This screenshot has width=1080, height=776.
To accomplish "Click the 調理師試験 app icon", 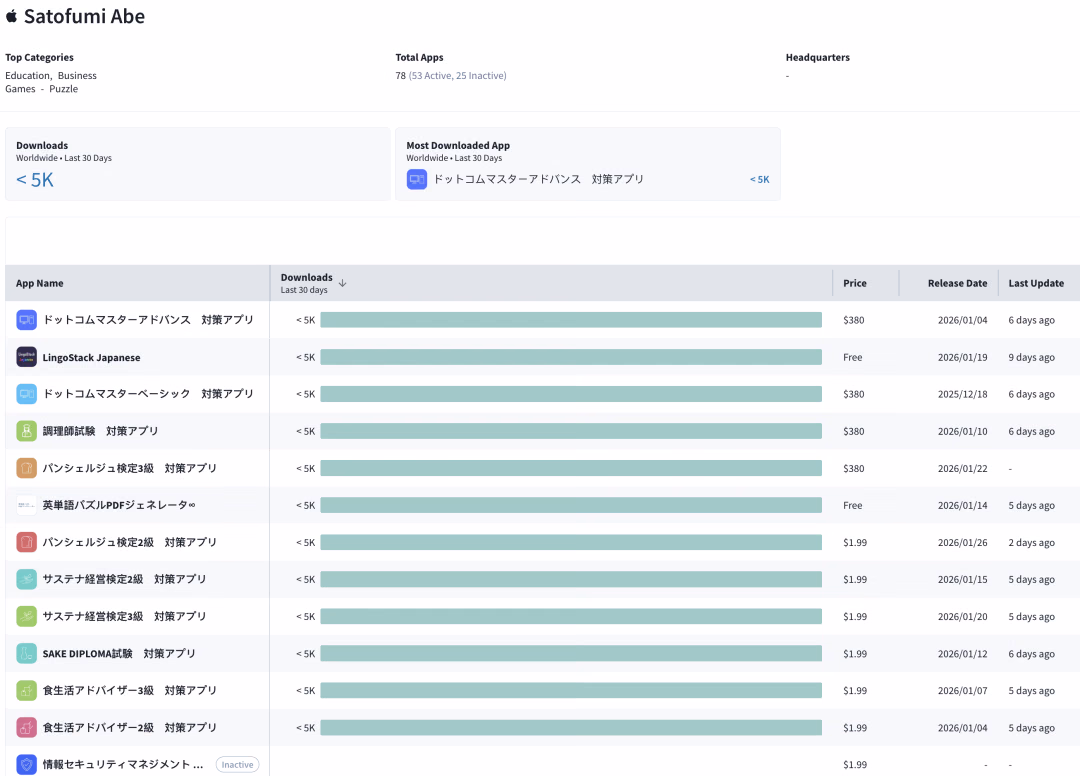I will [26, 431].
